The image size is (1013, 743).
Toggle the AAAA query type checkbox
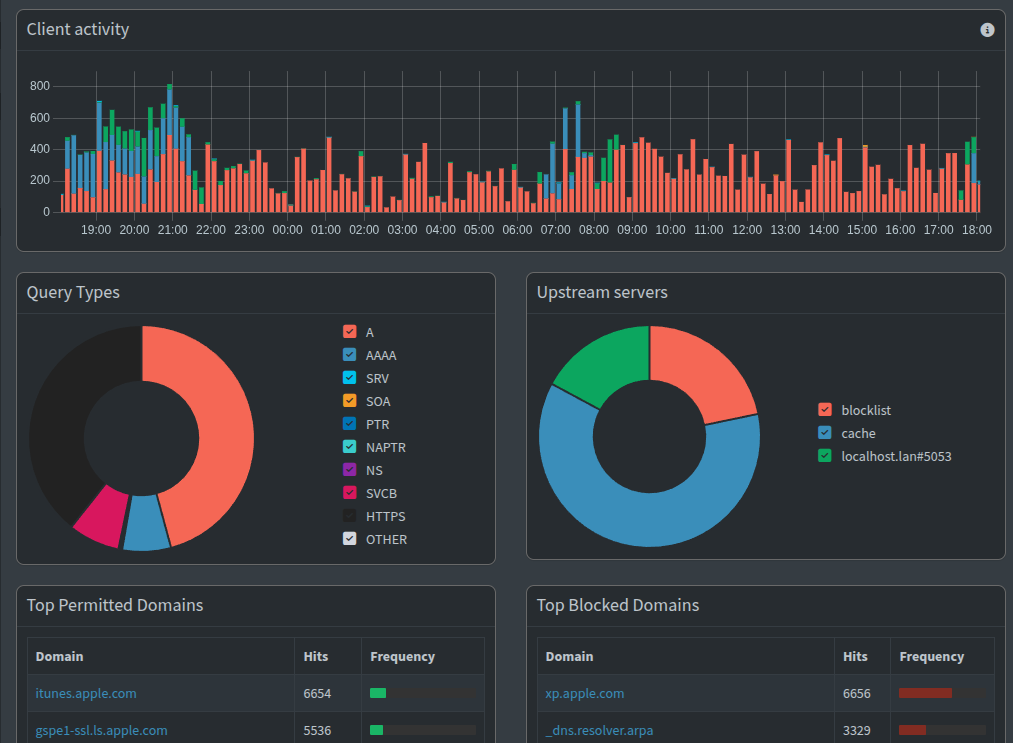tap(350, 355)
